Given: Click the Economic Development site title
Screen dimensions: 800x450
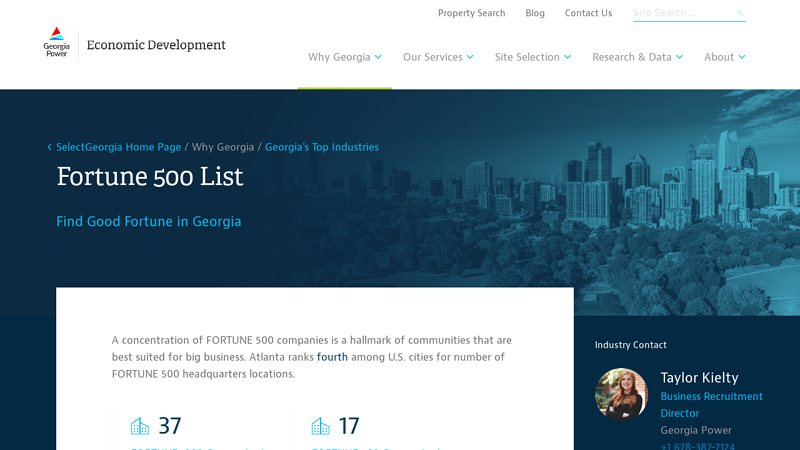Looking at the screenshot, I should (x=156, y=45).
